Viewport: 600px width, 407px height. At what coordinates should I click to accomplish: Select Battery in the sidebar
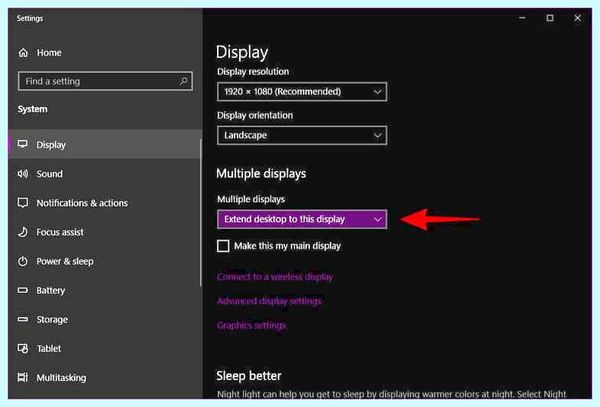51,291
